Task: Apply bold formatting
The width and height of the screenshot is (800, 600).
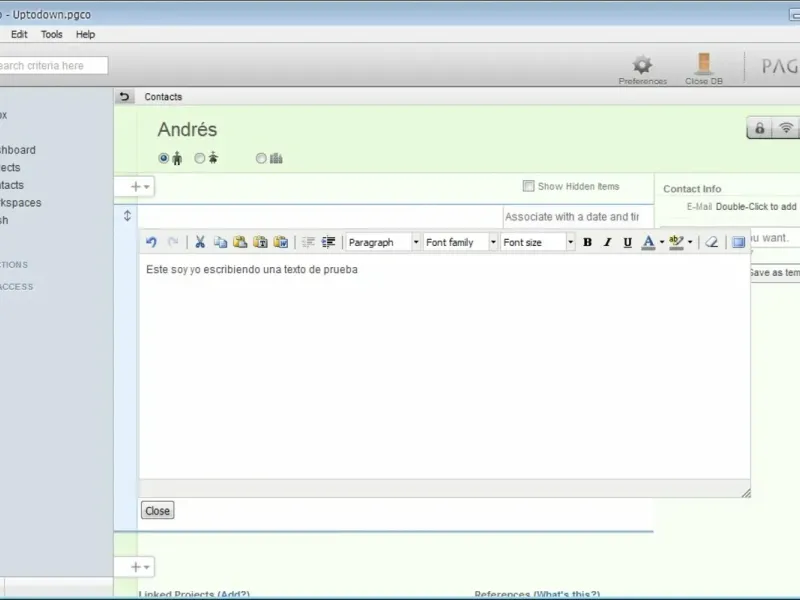Action: pos(587,242)
